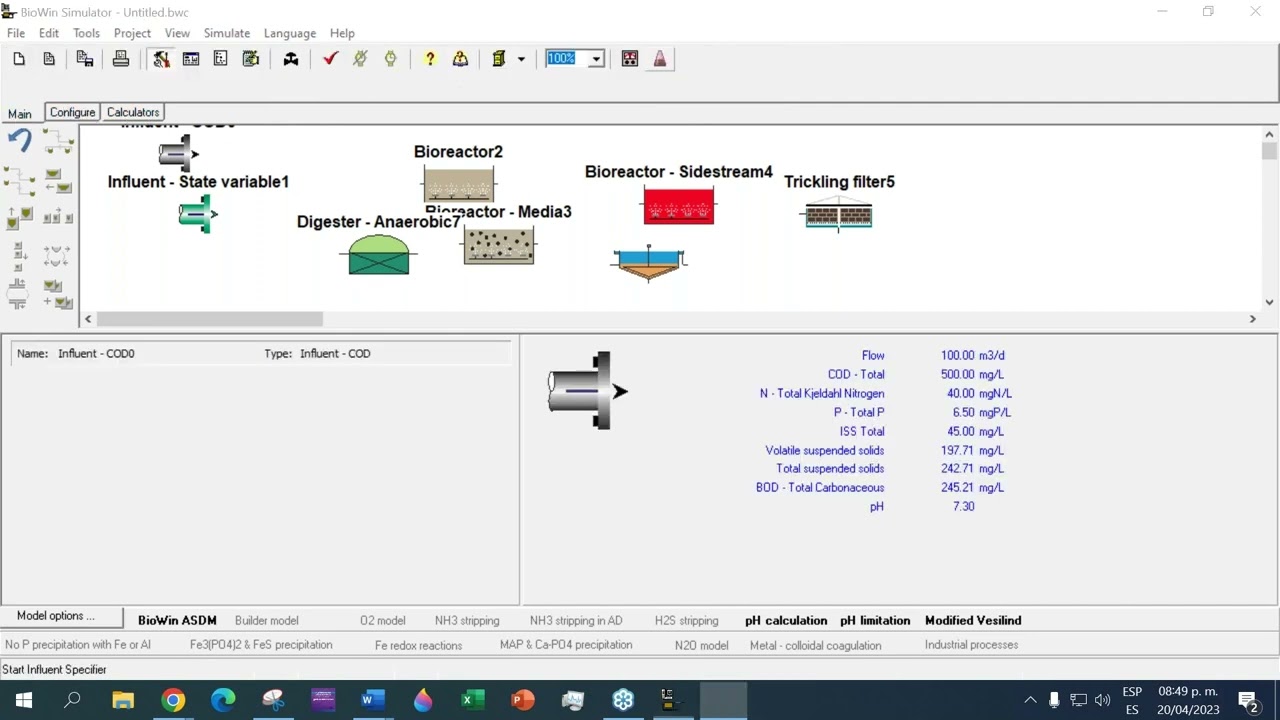Select the Trickling filter5 element icon
Viewport: 1280px width, 720px height.
click(838, 214)
